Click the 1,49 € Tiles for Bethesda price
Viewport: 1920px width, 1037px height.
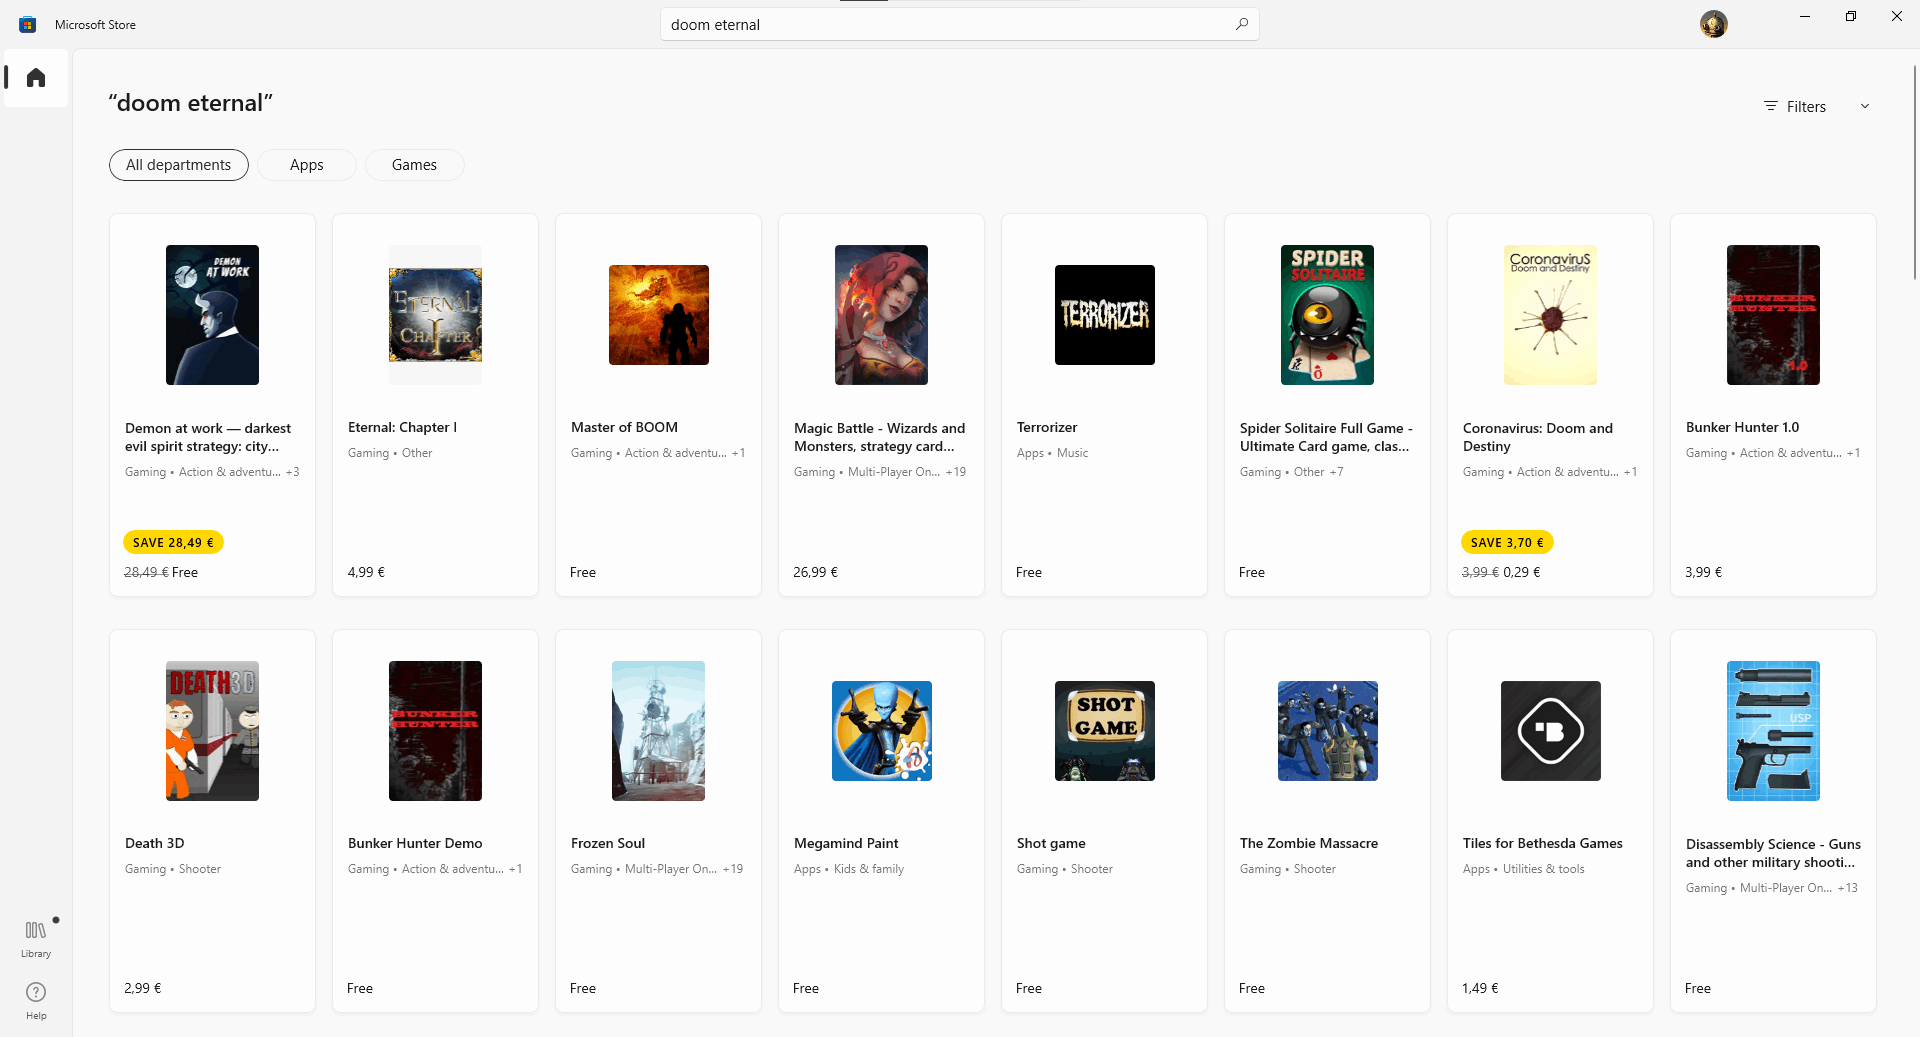point(1480,988)
